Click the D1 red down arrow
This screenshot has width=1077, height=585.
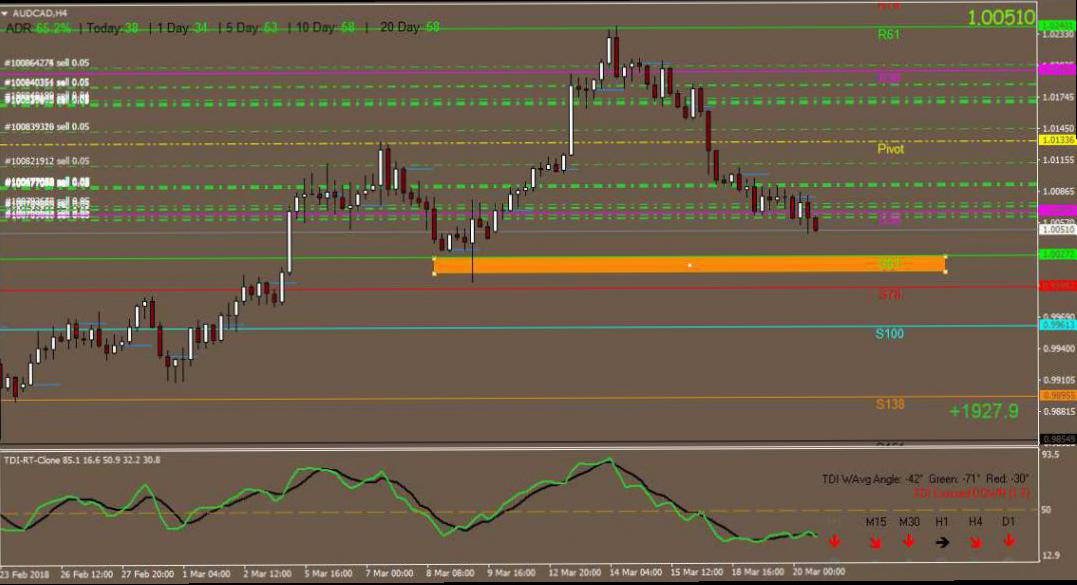pyautogui.click(x=1008, y=542)
